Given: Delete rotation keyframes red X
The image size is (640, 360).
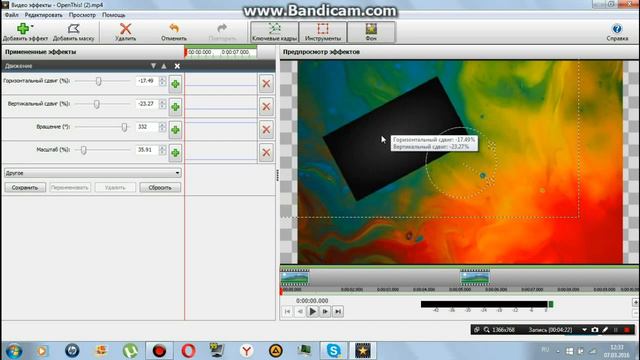Looking at the screenshot, I should (x=266, y=129).
